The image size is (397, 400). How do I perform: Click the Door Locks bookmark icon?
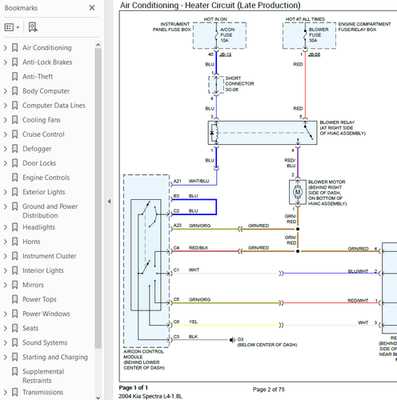pos(15,163)
